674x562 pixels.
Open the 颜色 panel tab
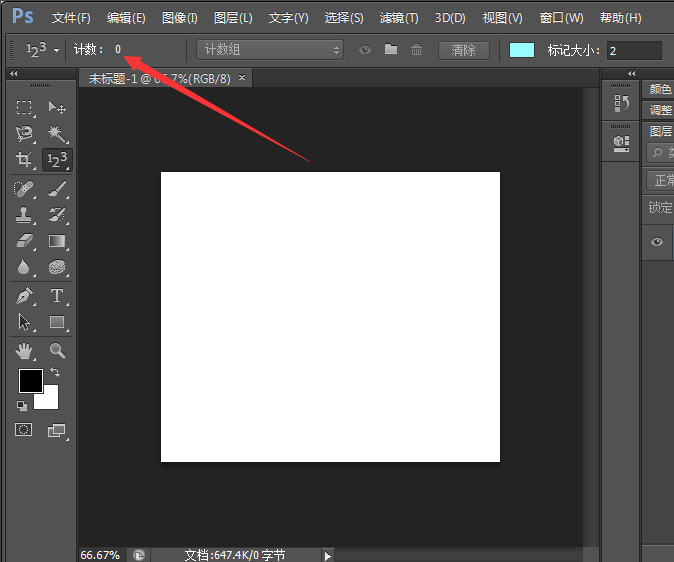pos(660,89)
